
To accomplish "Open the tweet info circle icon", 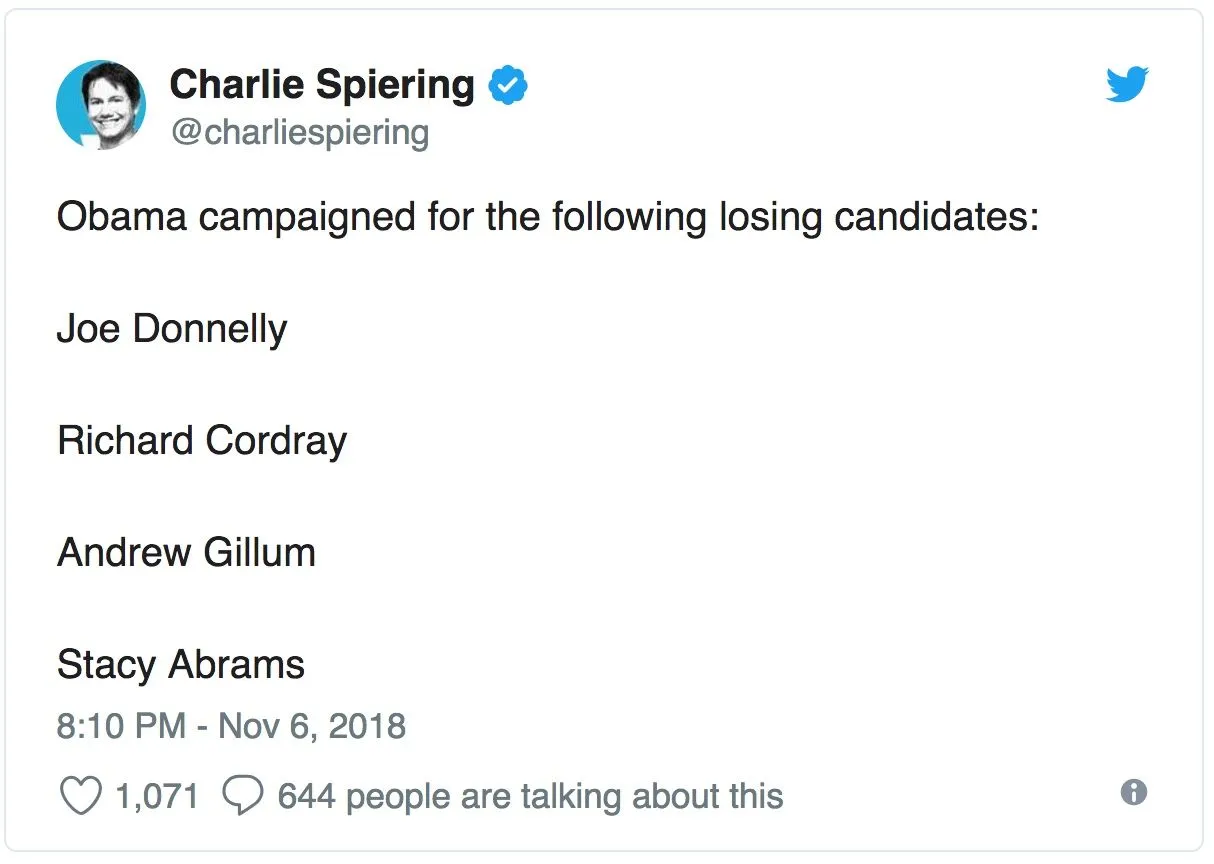I will [x=1133, y=793].
